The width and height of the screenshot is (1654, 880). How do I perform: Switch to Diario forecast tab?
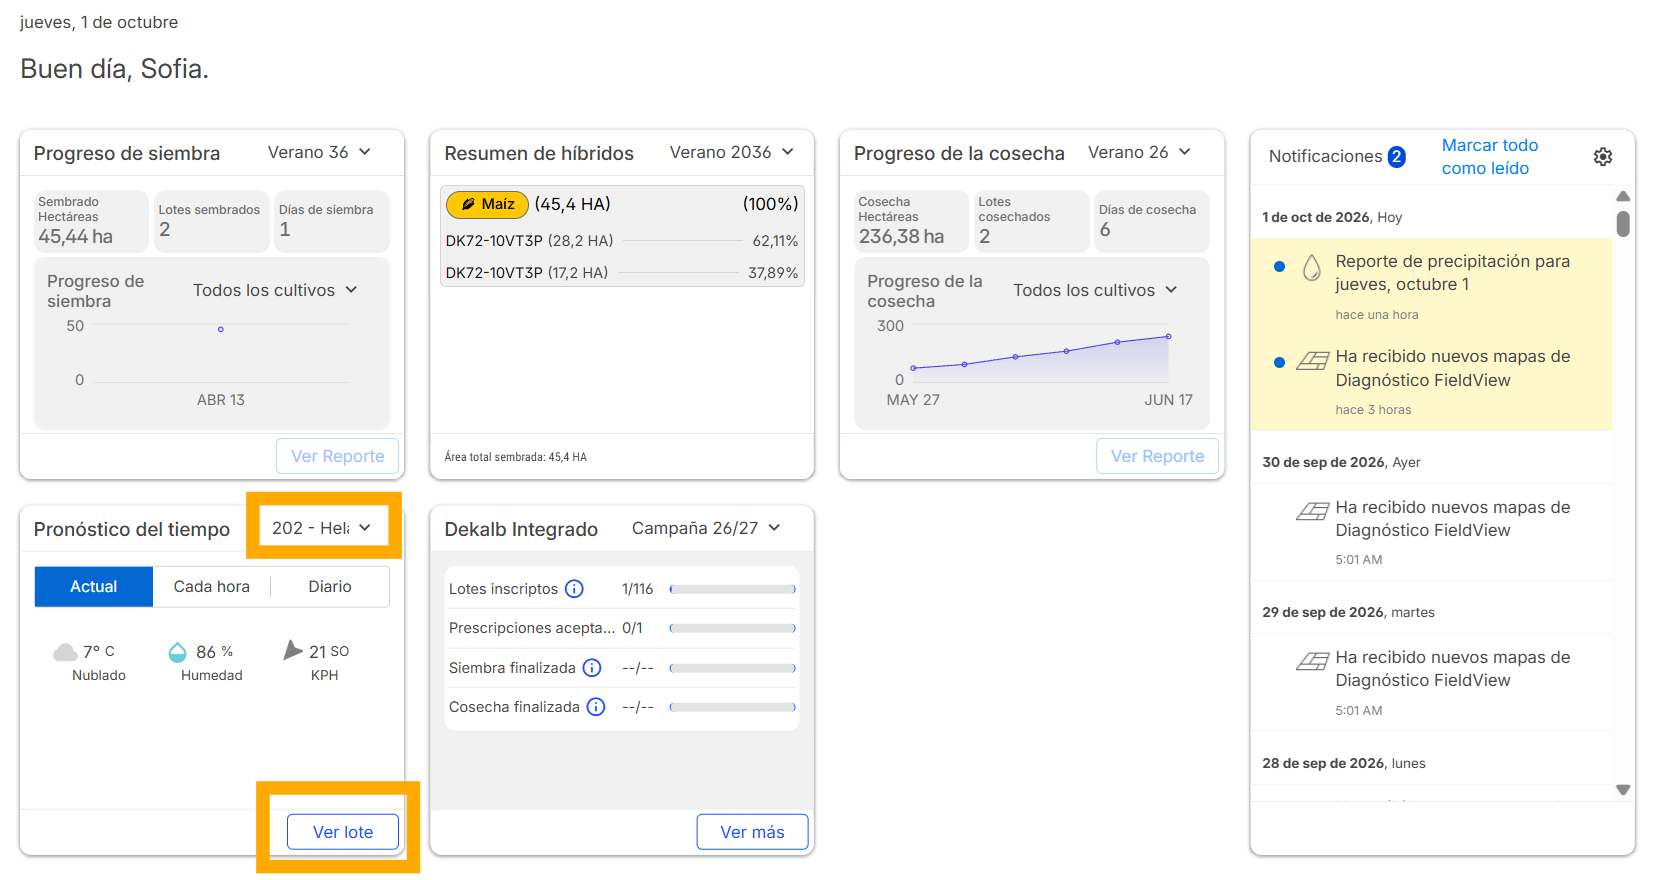point(330,587)
